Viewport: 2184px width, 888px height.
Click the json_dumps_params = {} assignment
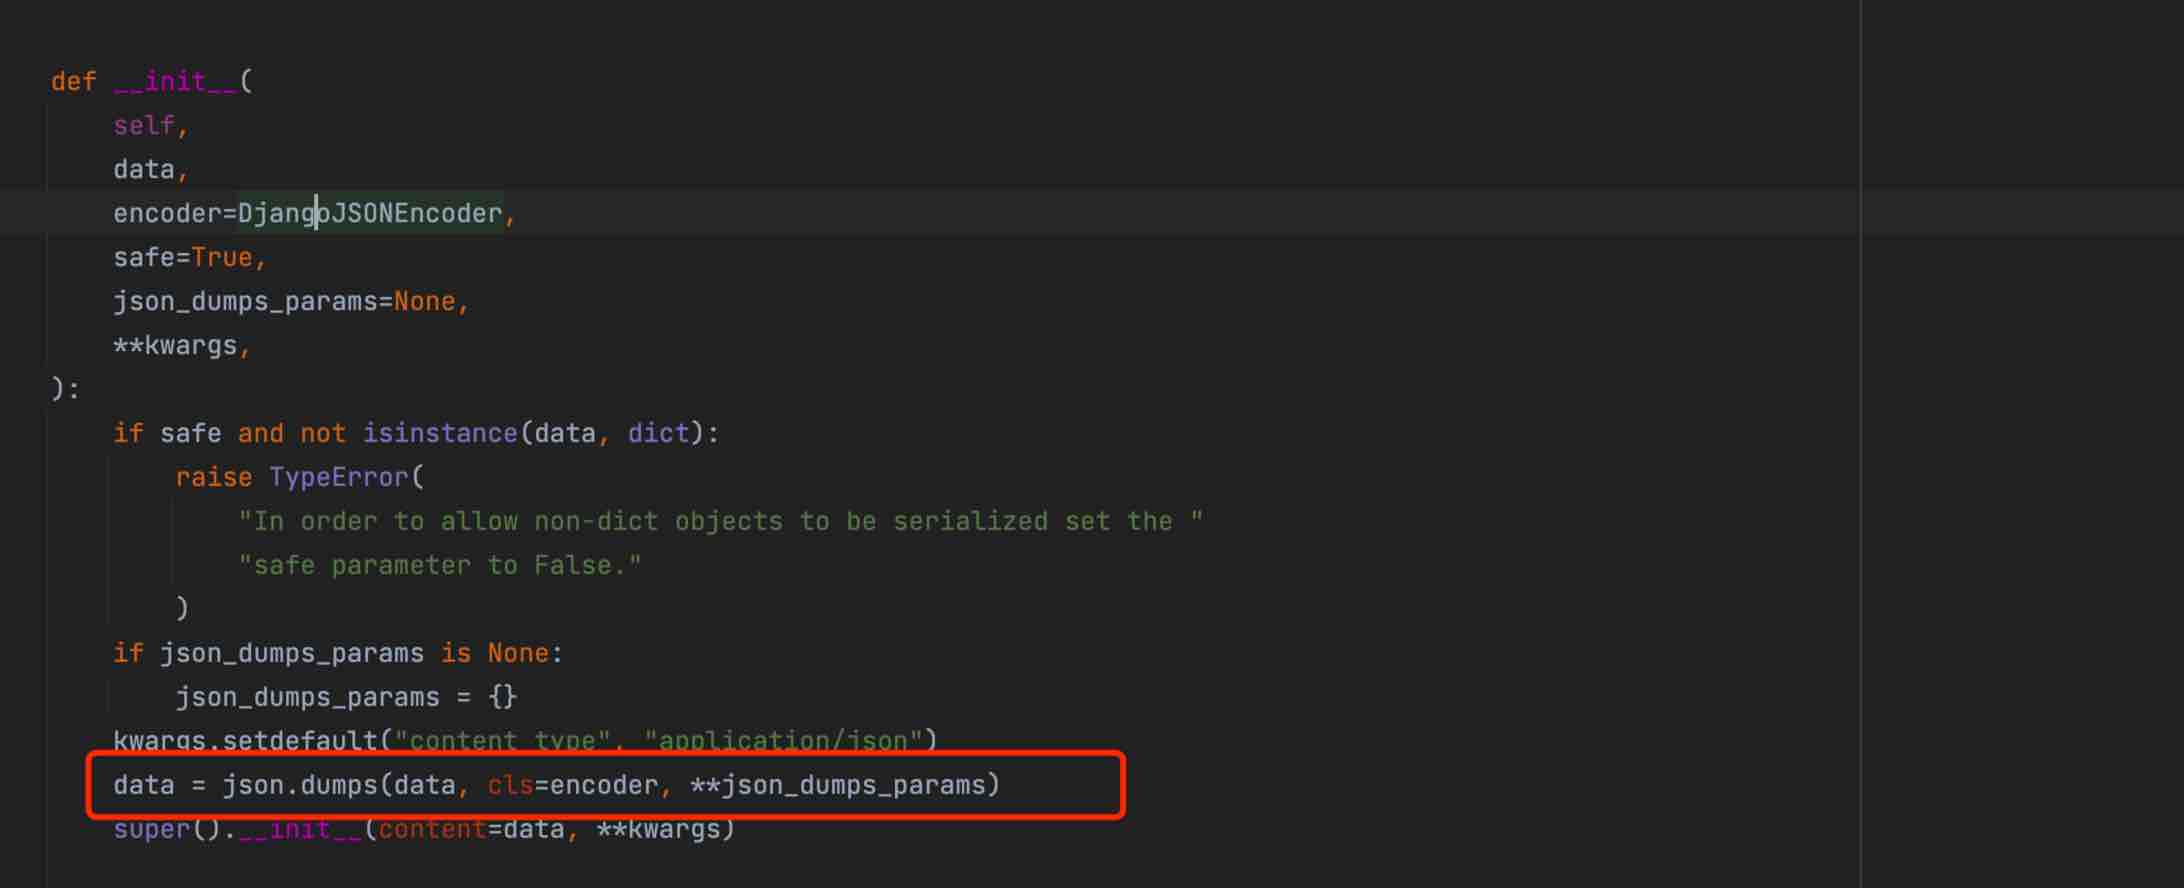346,697
